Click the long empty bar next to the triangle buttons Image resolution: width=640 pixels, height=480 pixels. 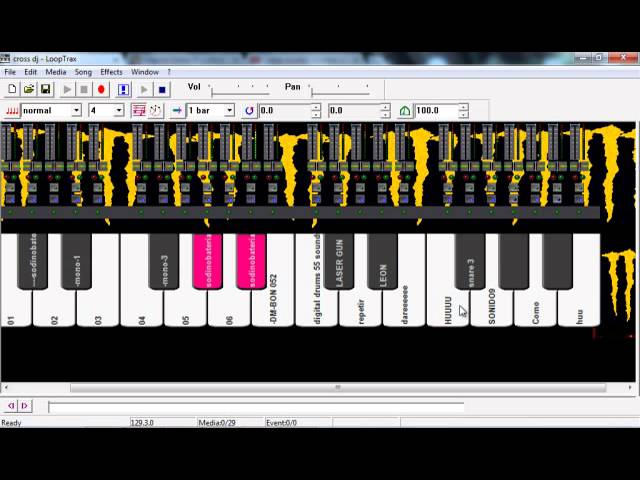pos(256,407)
